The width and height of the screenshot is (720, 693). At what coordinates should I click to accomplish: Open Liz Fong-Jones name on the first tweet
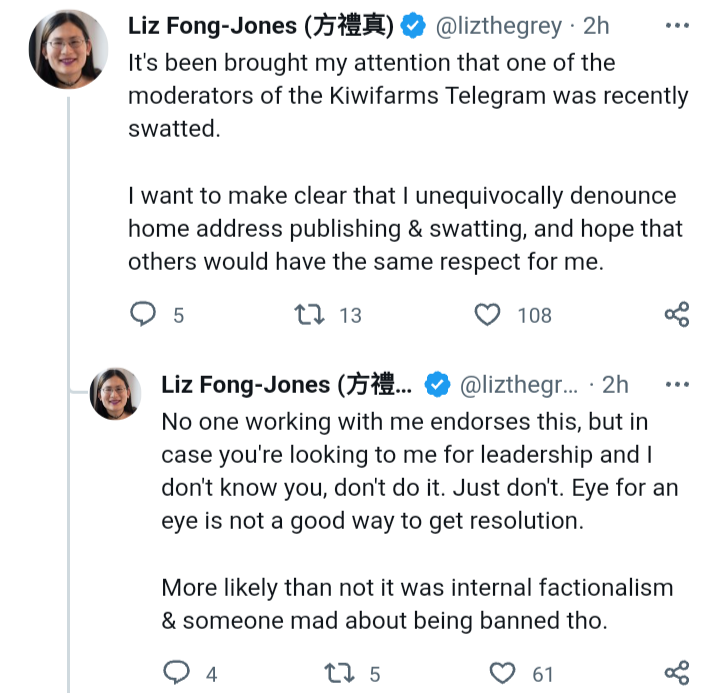pos(262,26)
